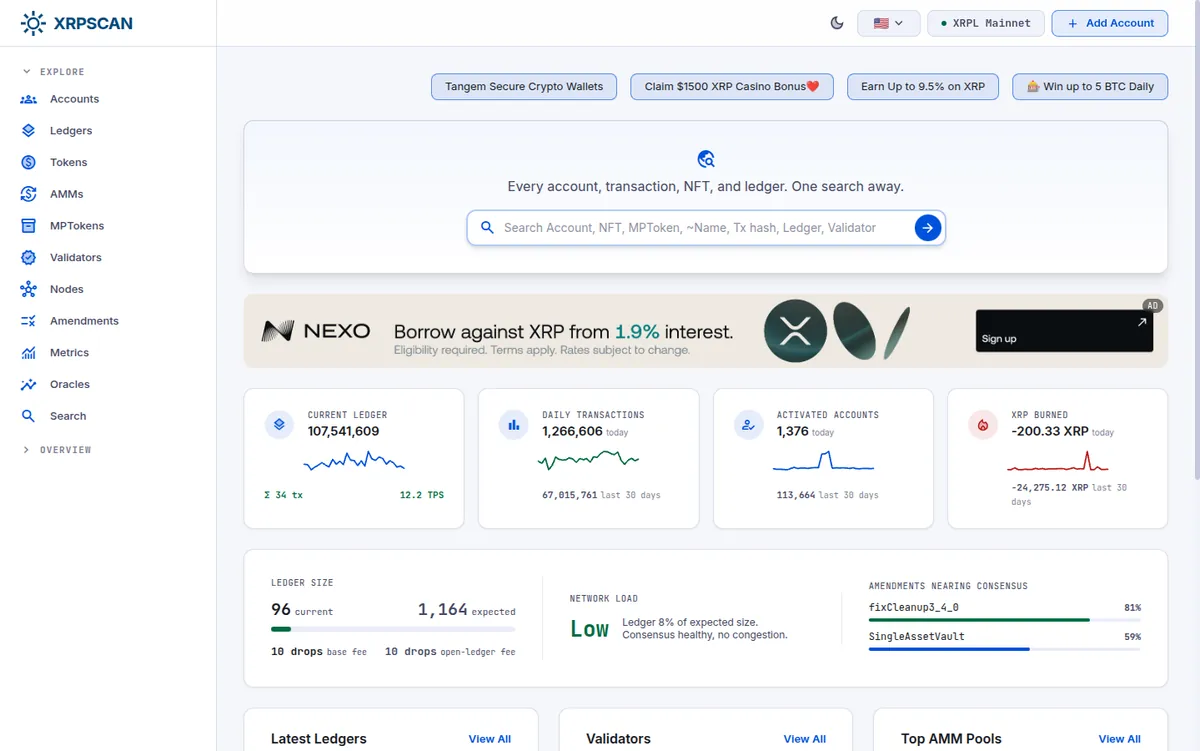Click the Add Account button

tap(1110, 23)
